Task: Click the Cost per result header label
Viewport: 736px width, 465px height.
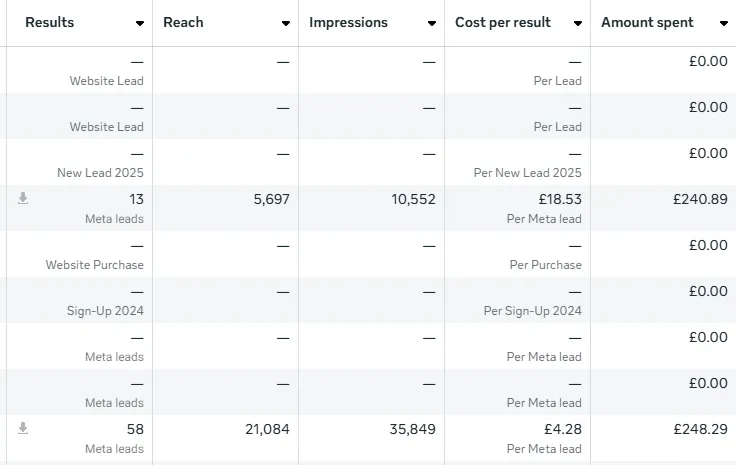Action: 503,22
